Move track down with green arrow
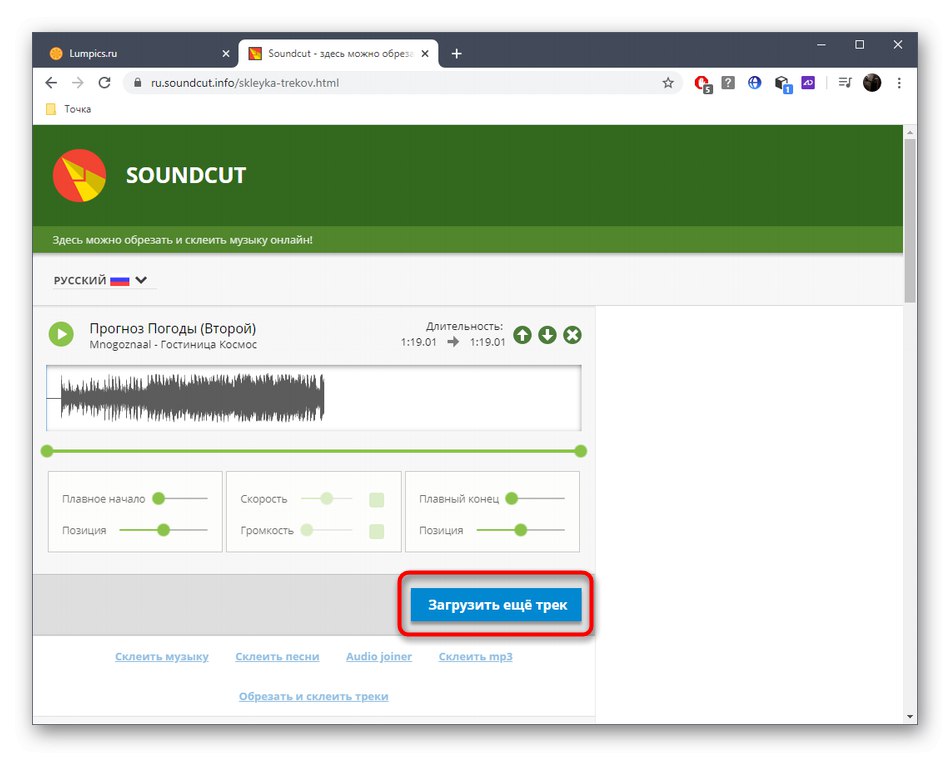The width and height of the screenshot is (950, 757). [x=547, y=335]
